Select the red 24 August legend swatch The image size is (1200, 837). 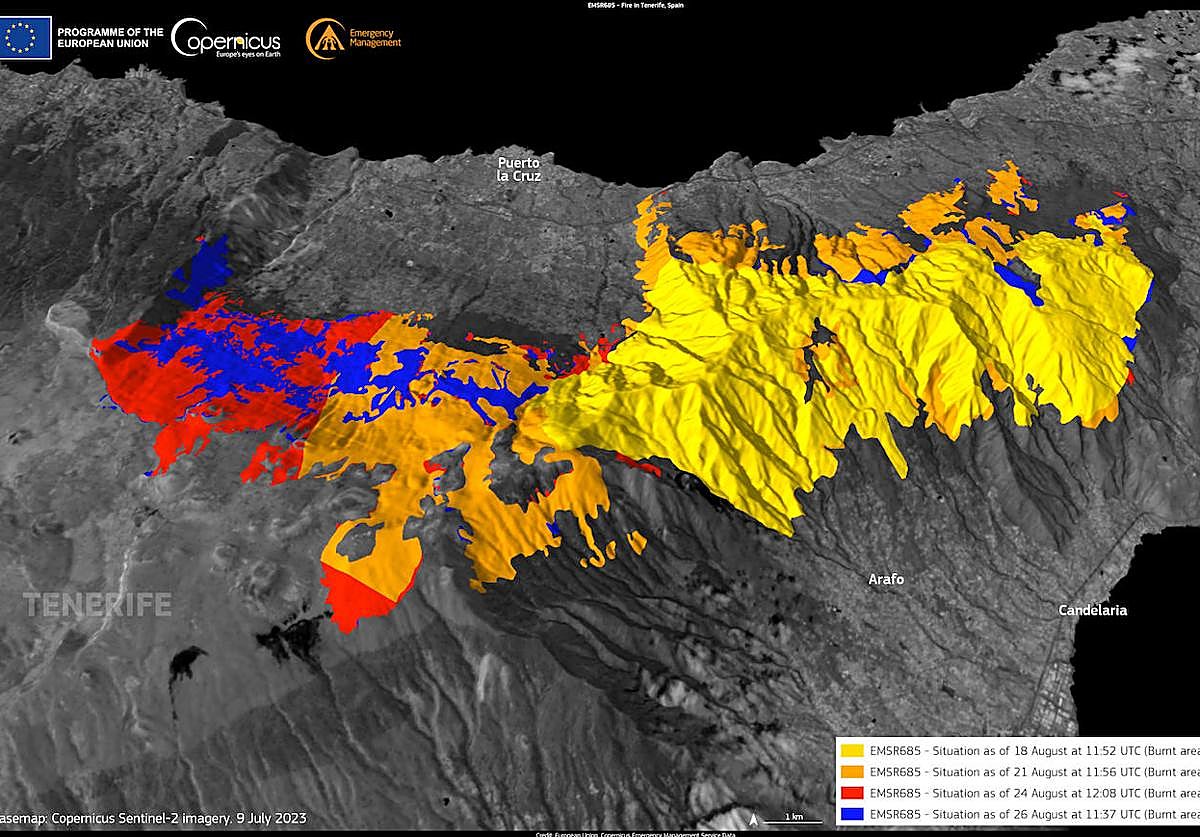pos(853,792)
